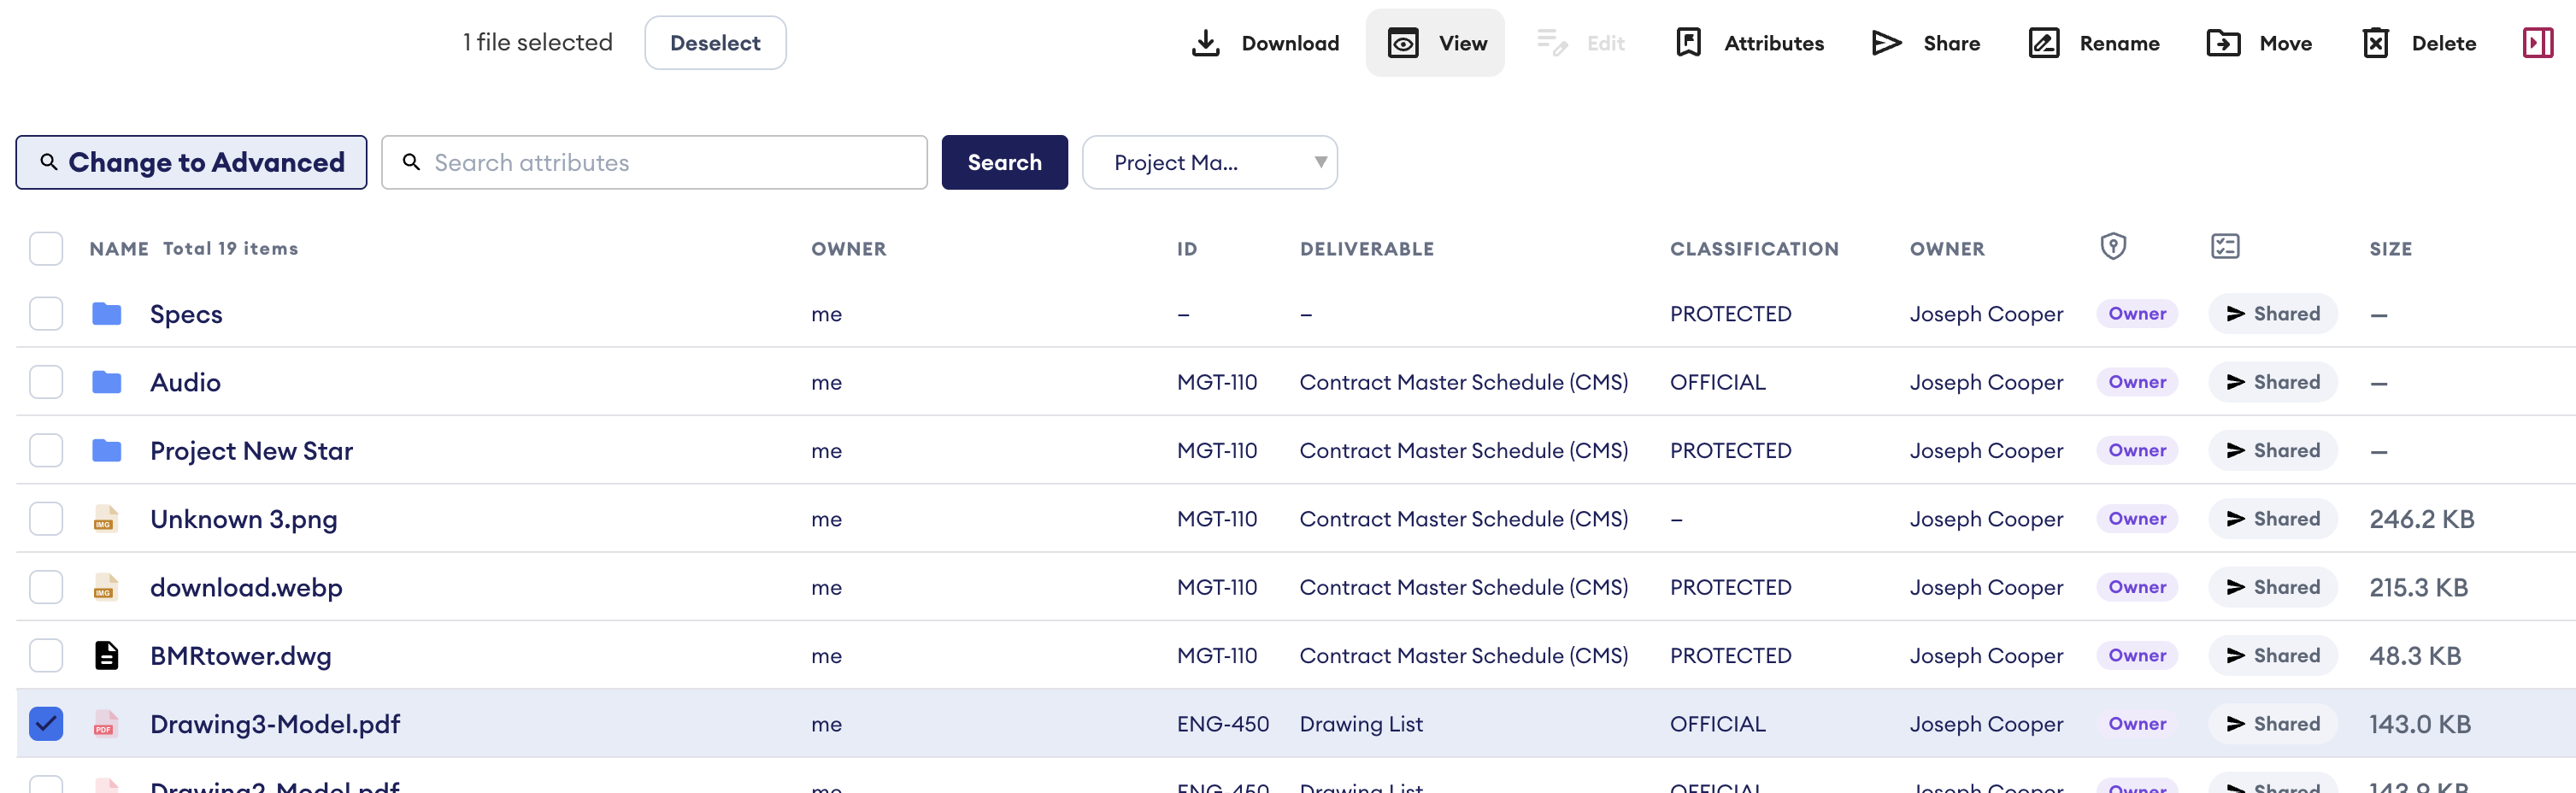The image size is (2576, 793).
Task: Click the Rename pencil icon
Action: pos(2043,43)
